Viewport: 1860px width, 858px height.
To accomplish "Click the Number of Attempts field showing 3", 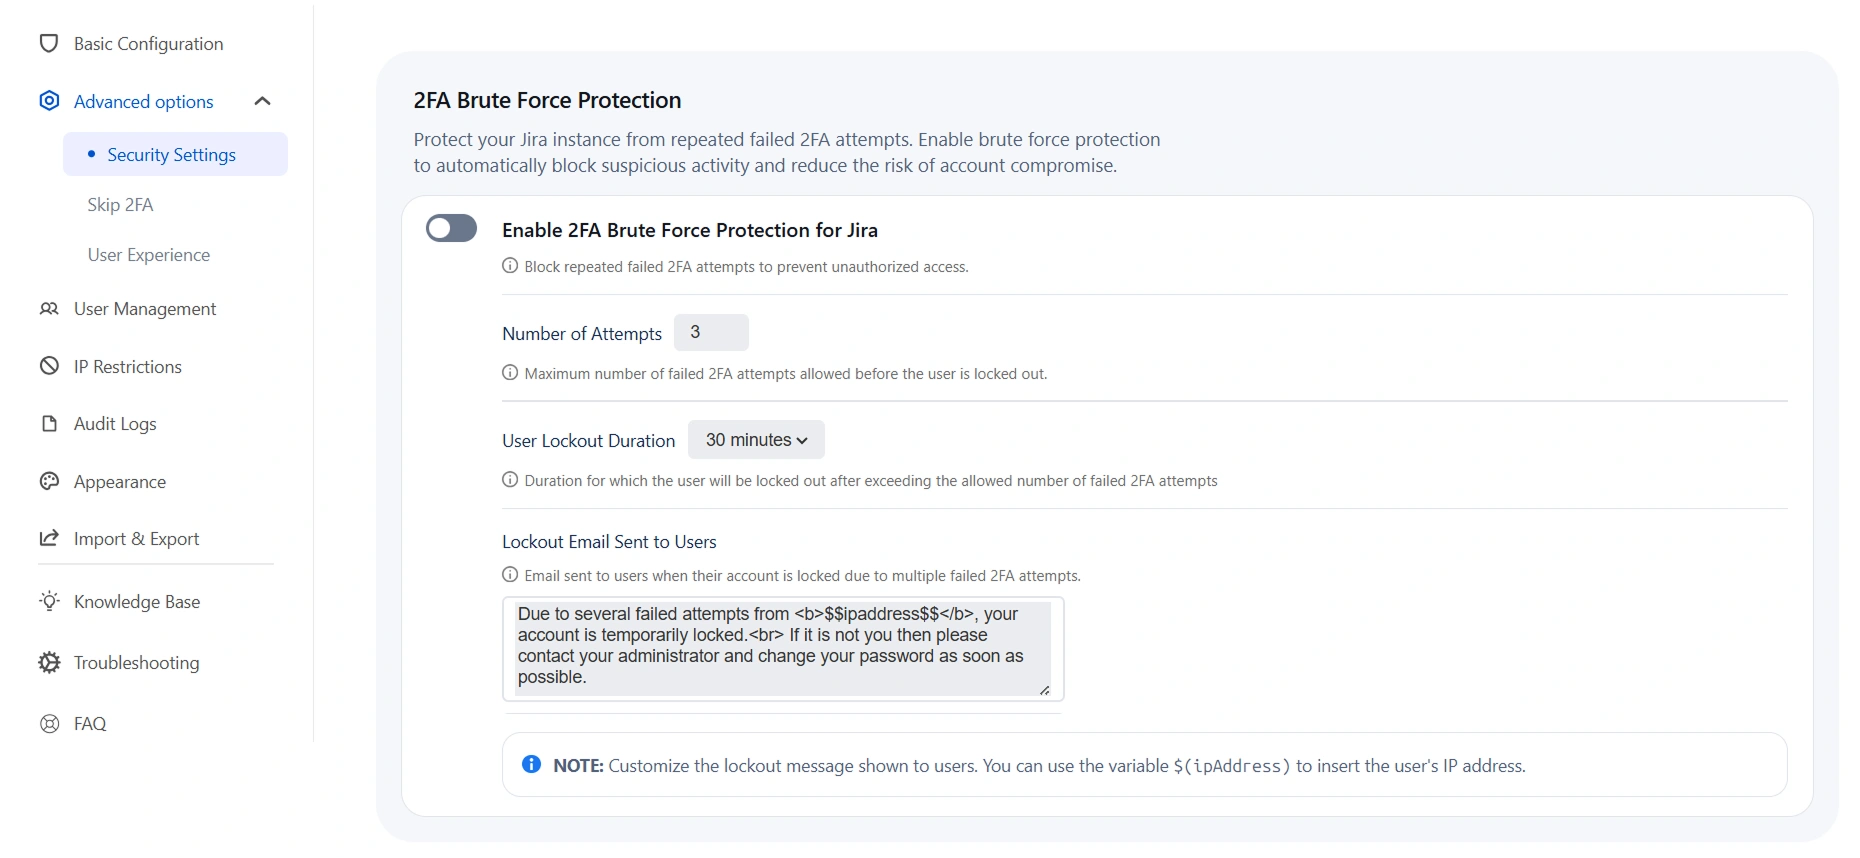I will point(712,332).
